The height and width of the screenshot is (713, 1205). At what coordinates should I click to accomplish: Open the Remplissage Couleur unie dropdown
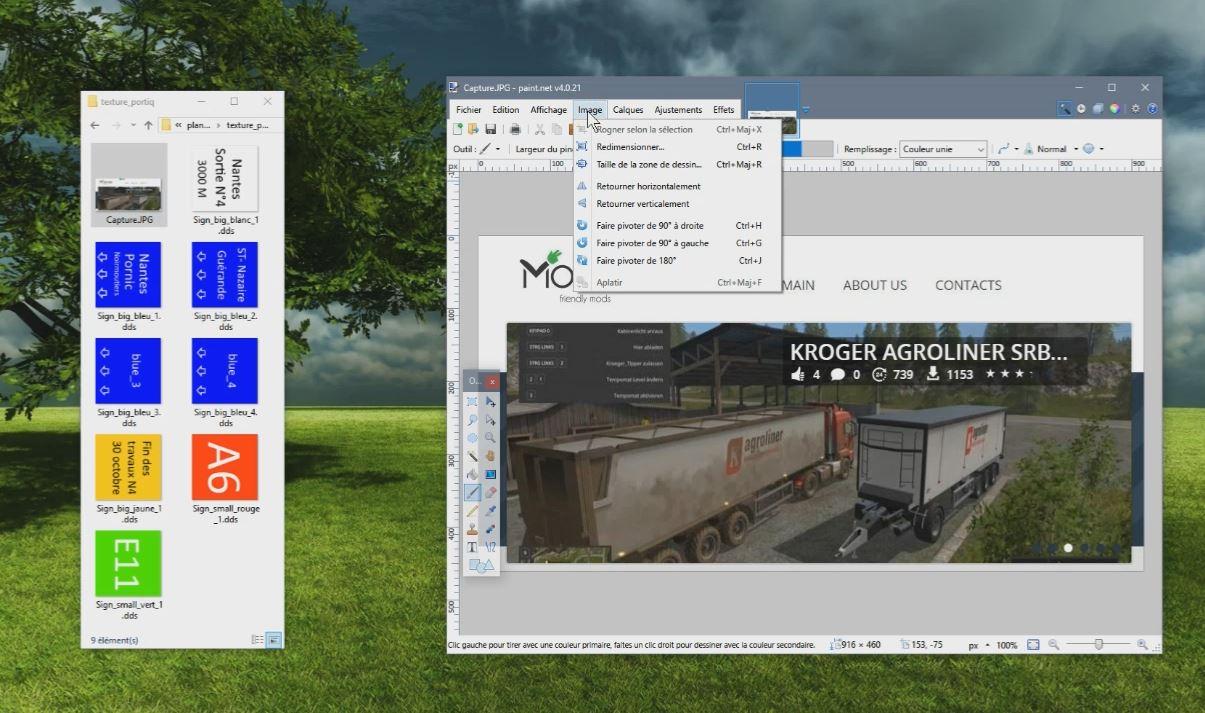click(943, 149)
